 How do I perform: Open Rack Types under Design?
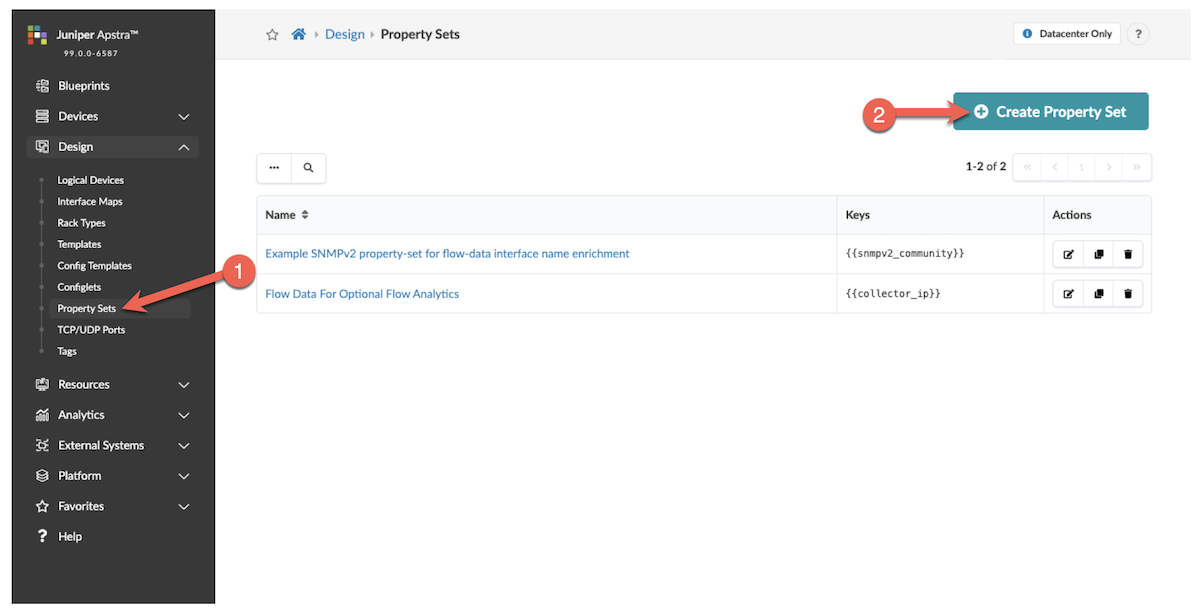pos(81,223)
